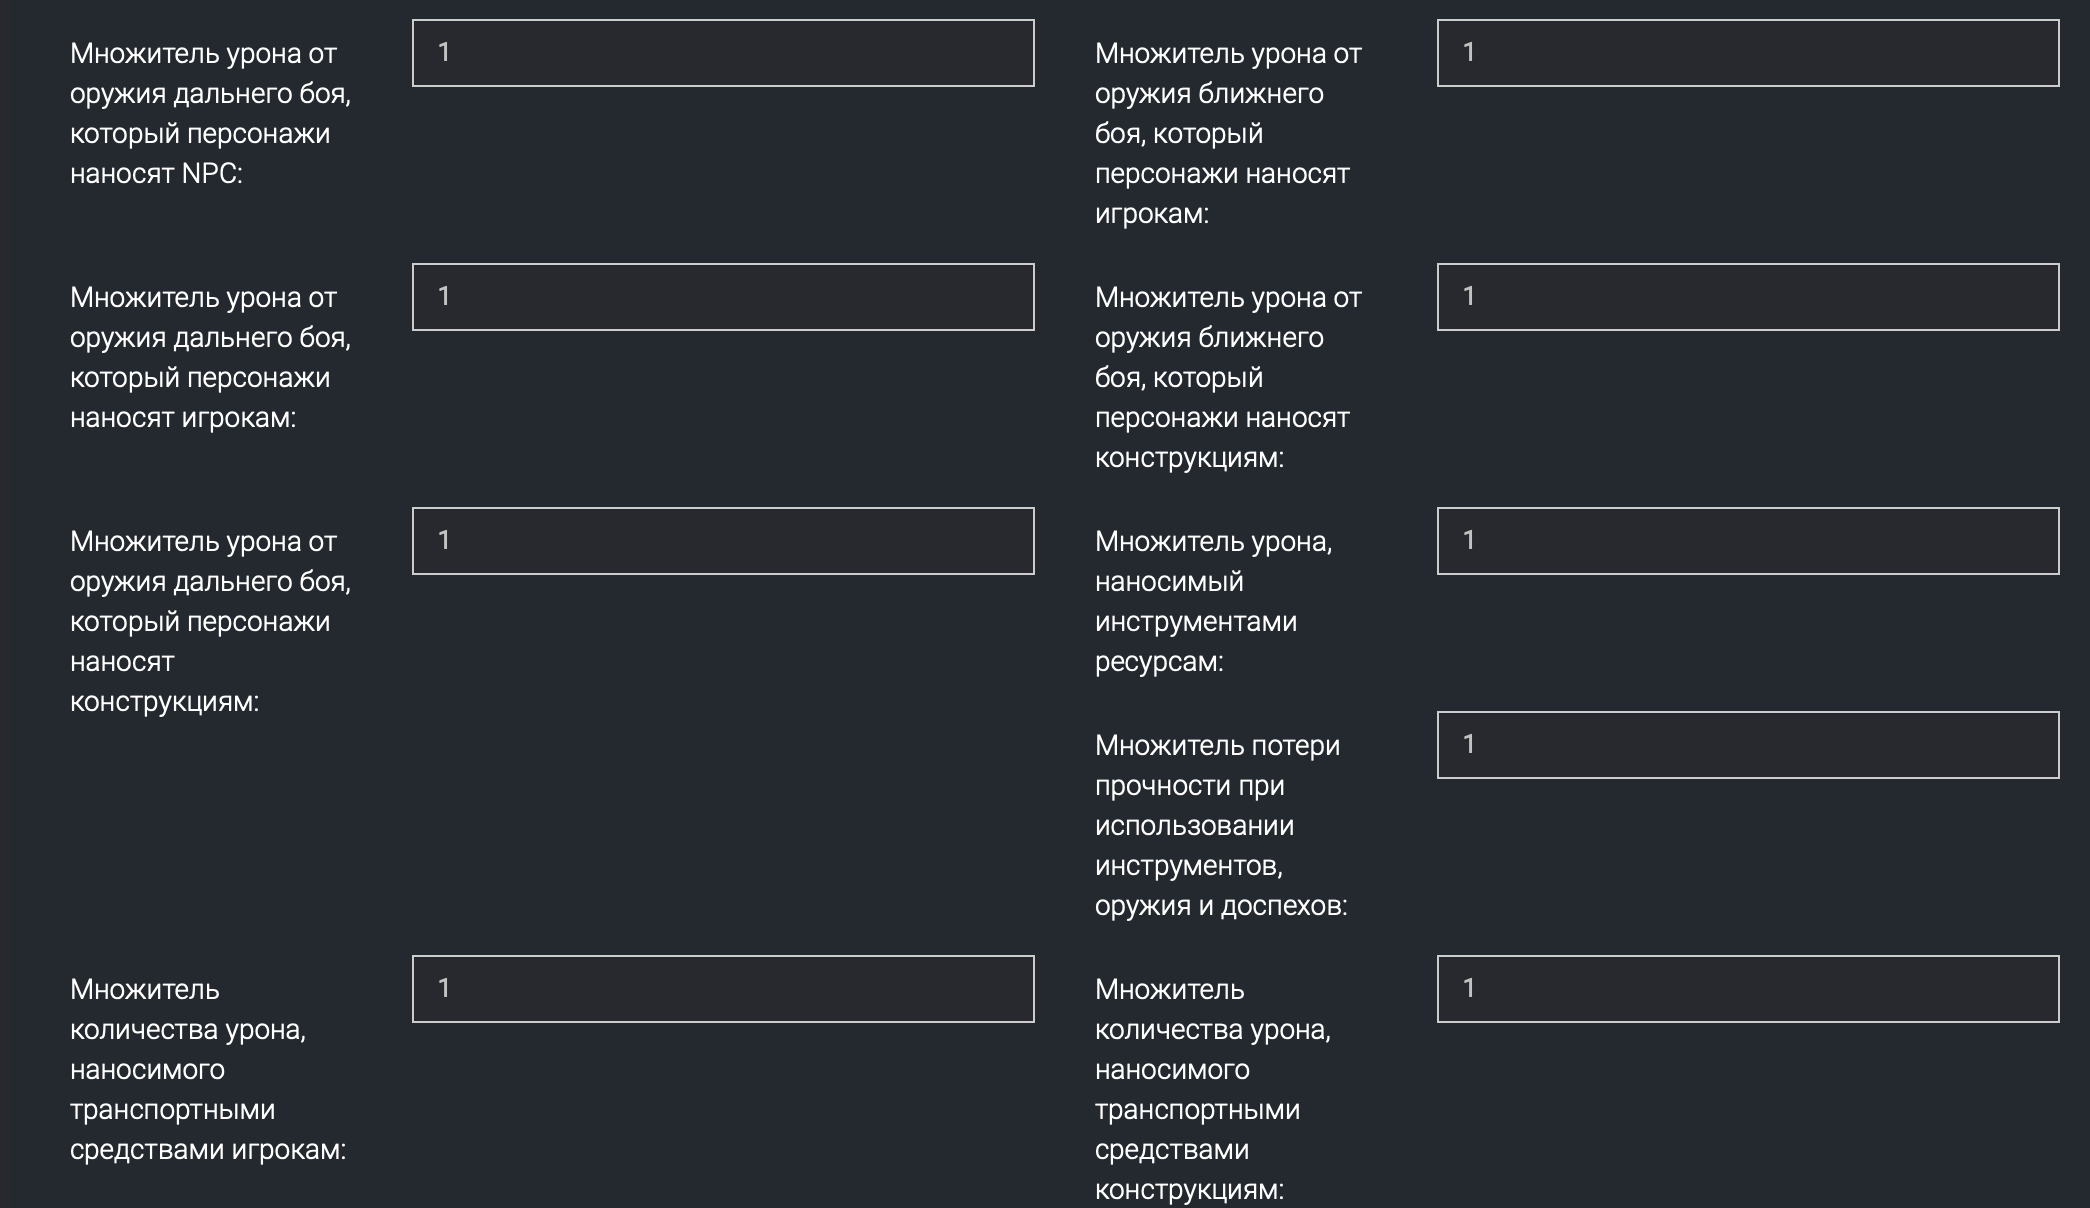This screenshot has width=2090, height=1208.
Task: Click the "ближнего боя… наносят игрокам:" label
Action: click(1228, 133)
